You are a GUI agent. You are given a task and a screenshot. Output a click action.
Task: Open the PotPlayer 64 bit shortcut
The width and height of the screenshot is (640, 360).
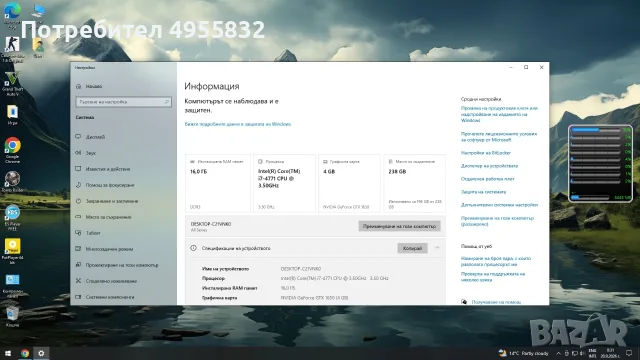[12, 246]
